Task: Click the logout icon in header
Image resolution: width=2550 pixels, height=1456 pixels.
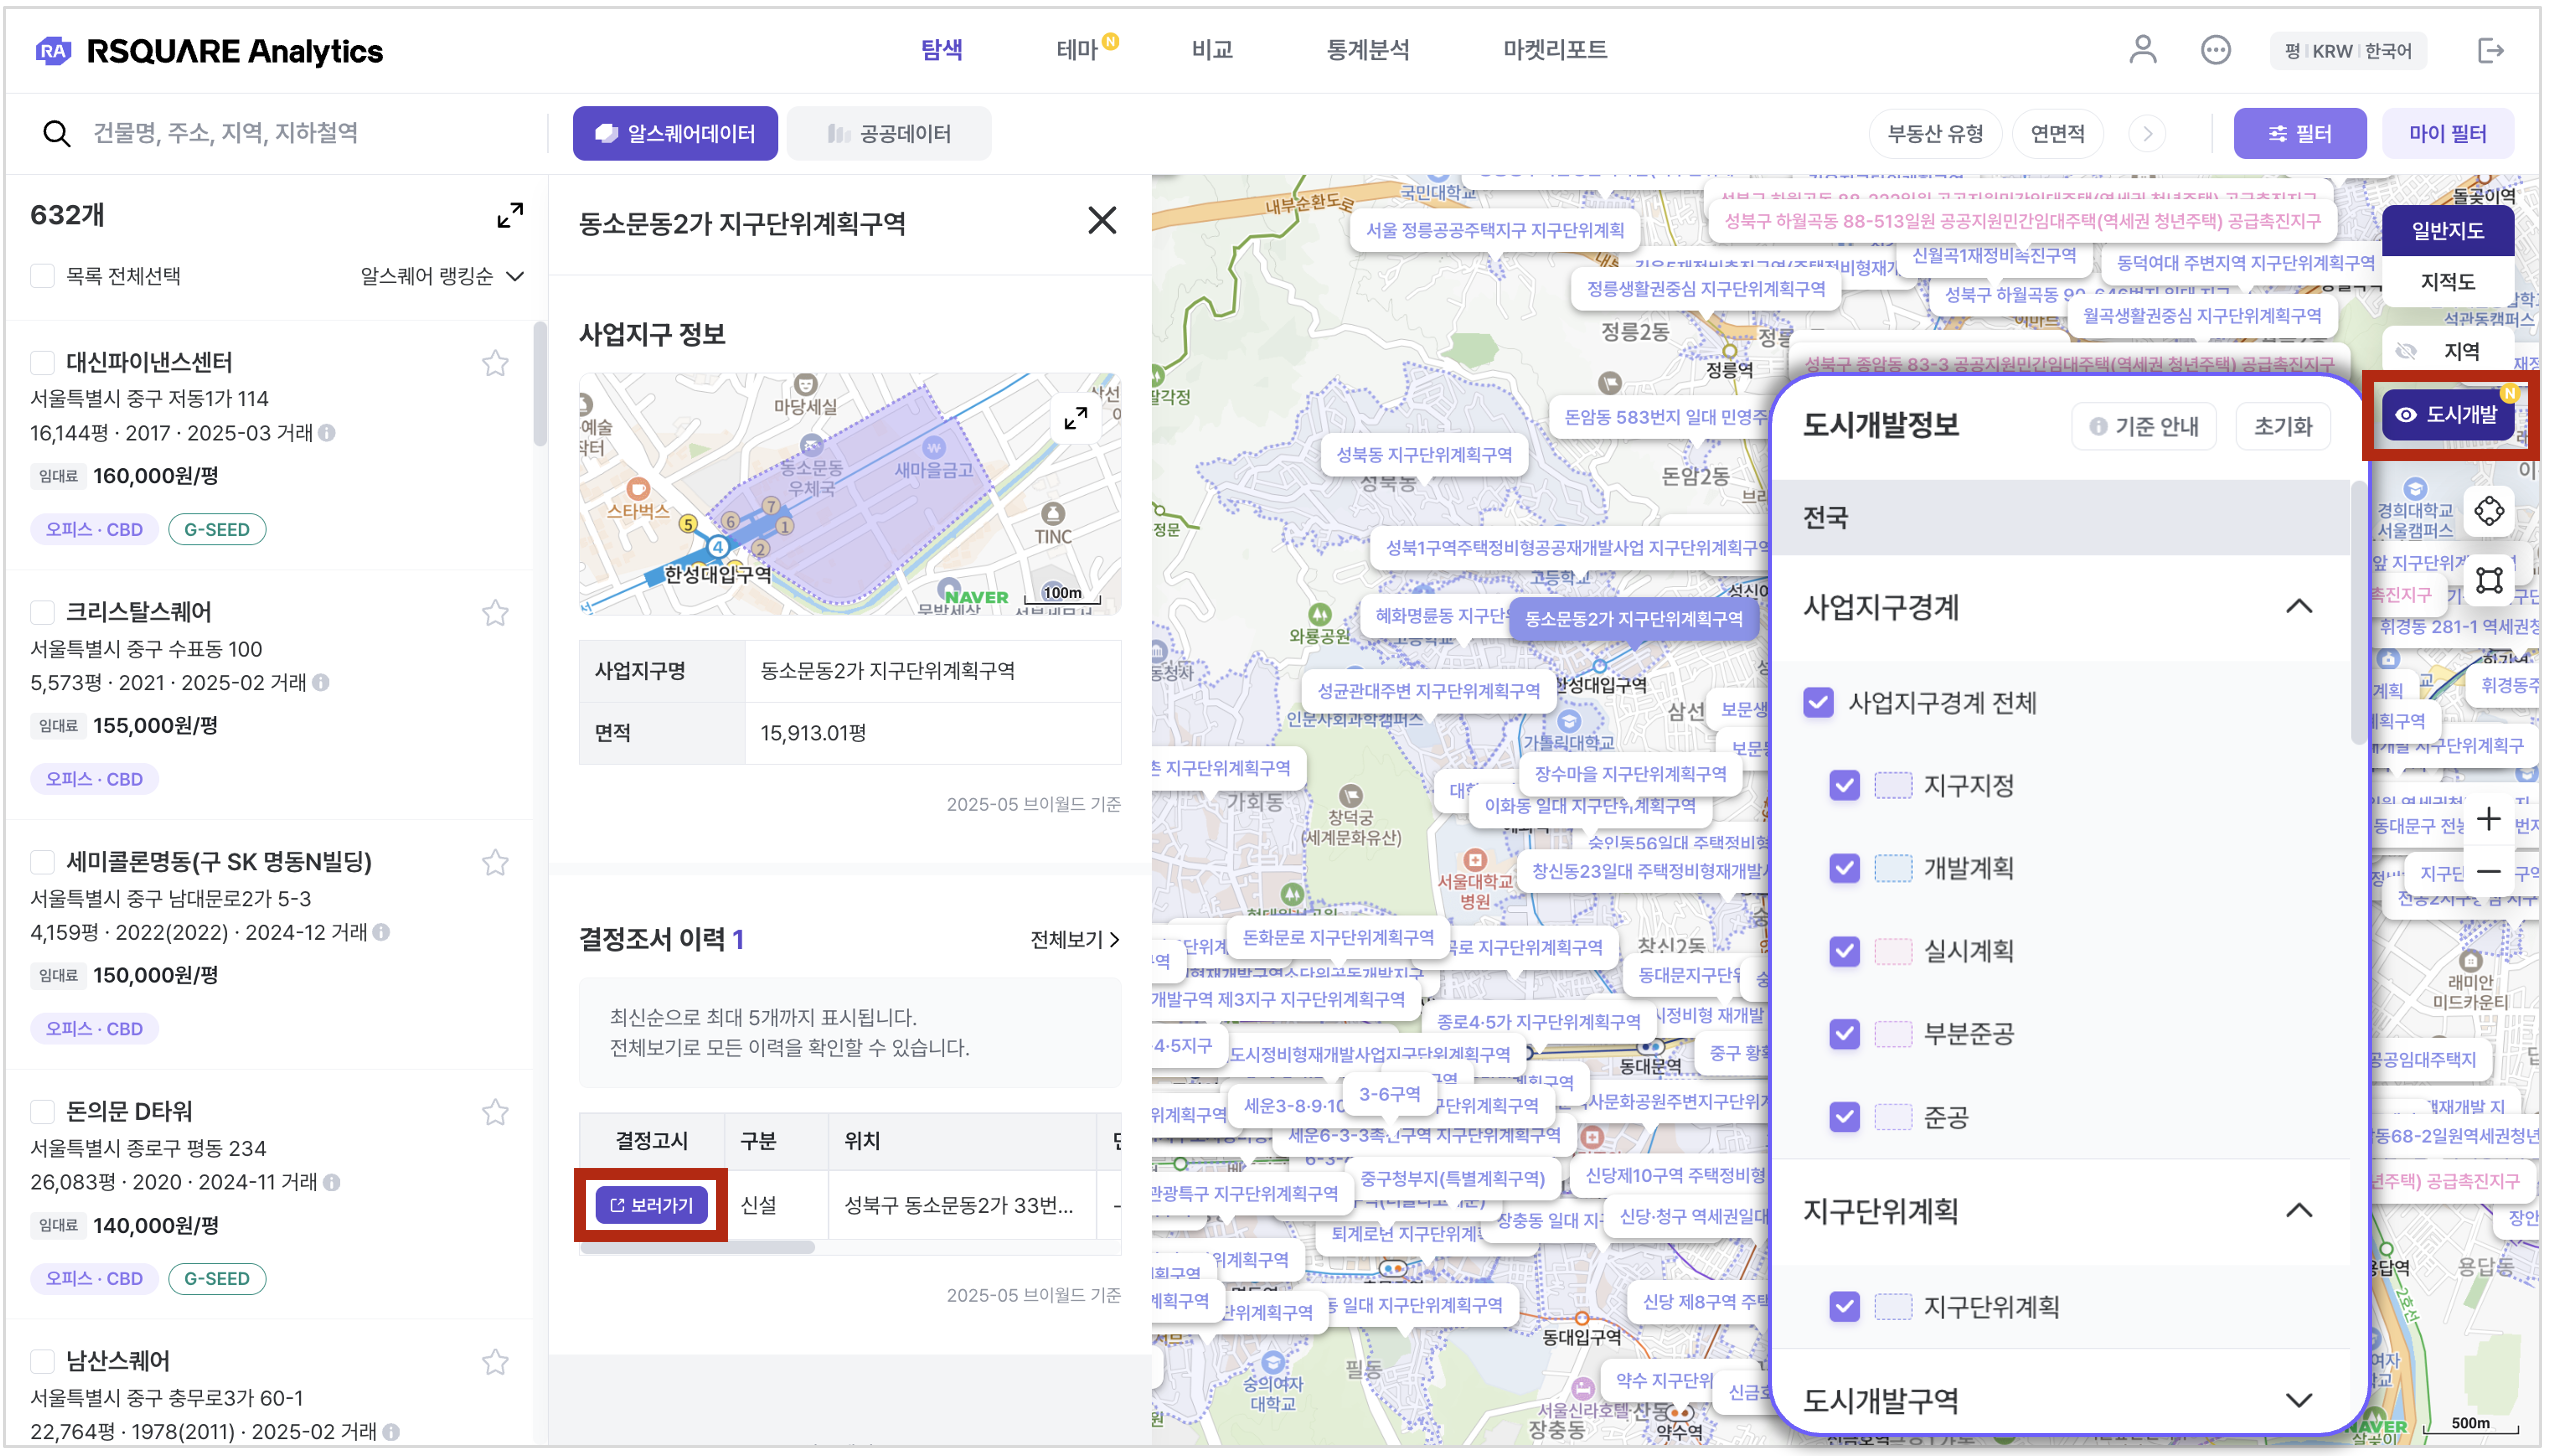Action: click(x=2490, y=50)
